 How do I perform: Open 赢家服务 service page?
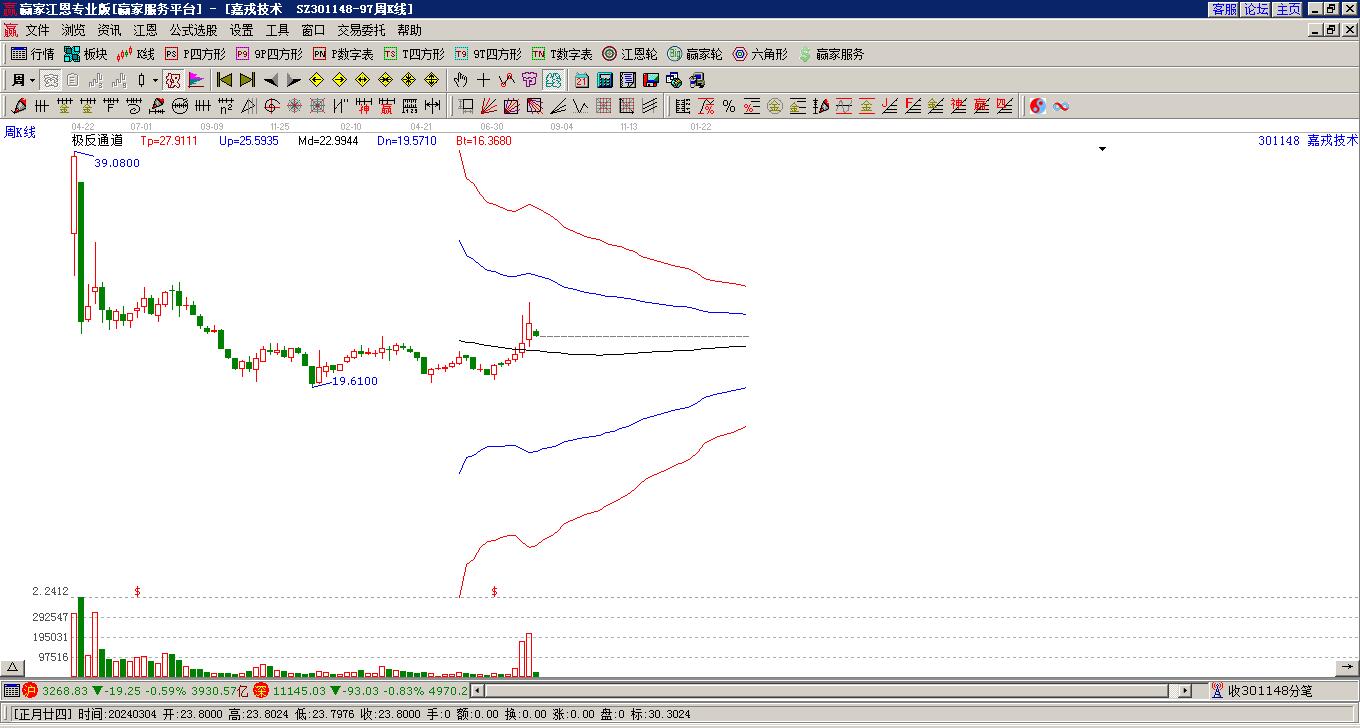pyautogui.click(x=831, y=54)
